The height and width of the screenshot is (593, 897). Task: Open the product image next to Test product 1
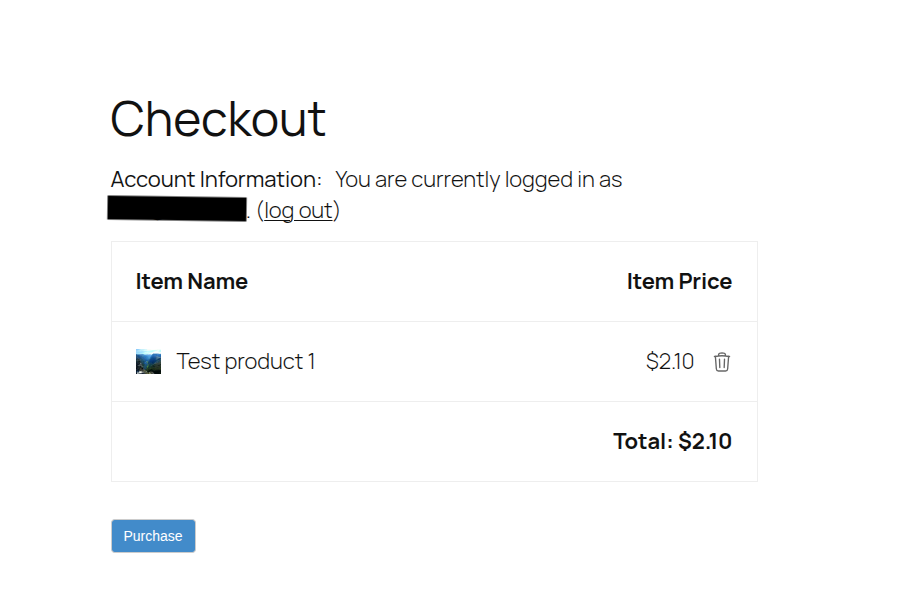pyautogui.click(x=148, y=361)
